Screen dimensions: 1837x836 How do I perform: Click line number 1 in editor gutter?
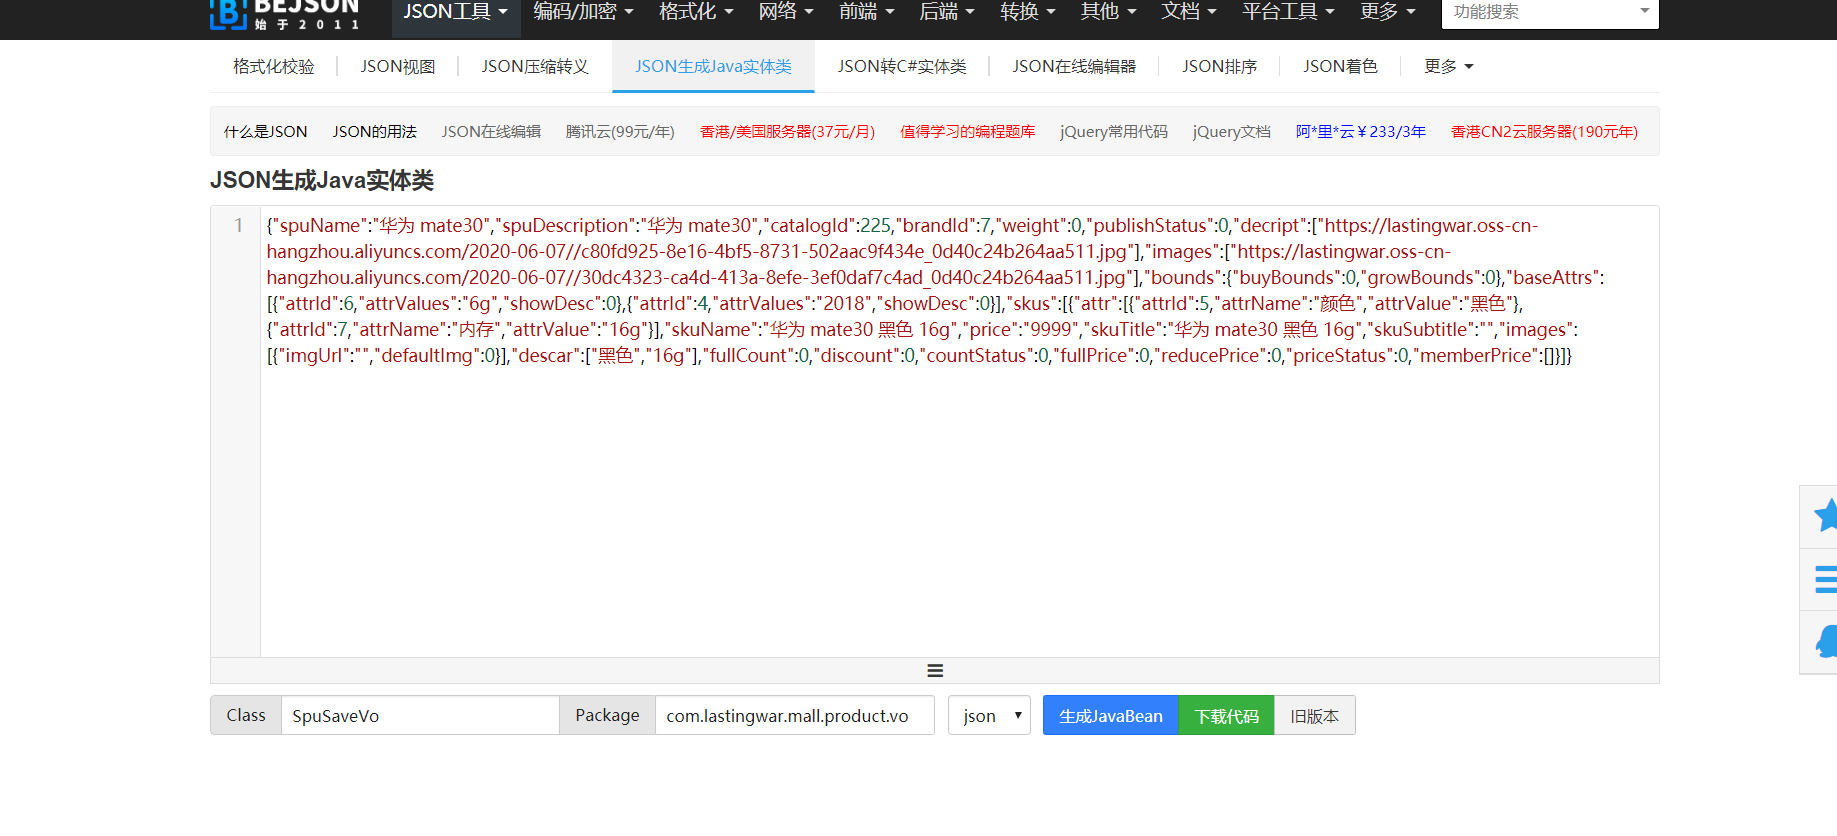pyautogui.click(x=238, y=225)
